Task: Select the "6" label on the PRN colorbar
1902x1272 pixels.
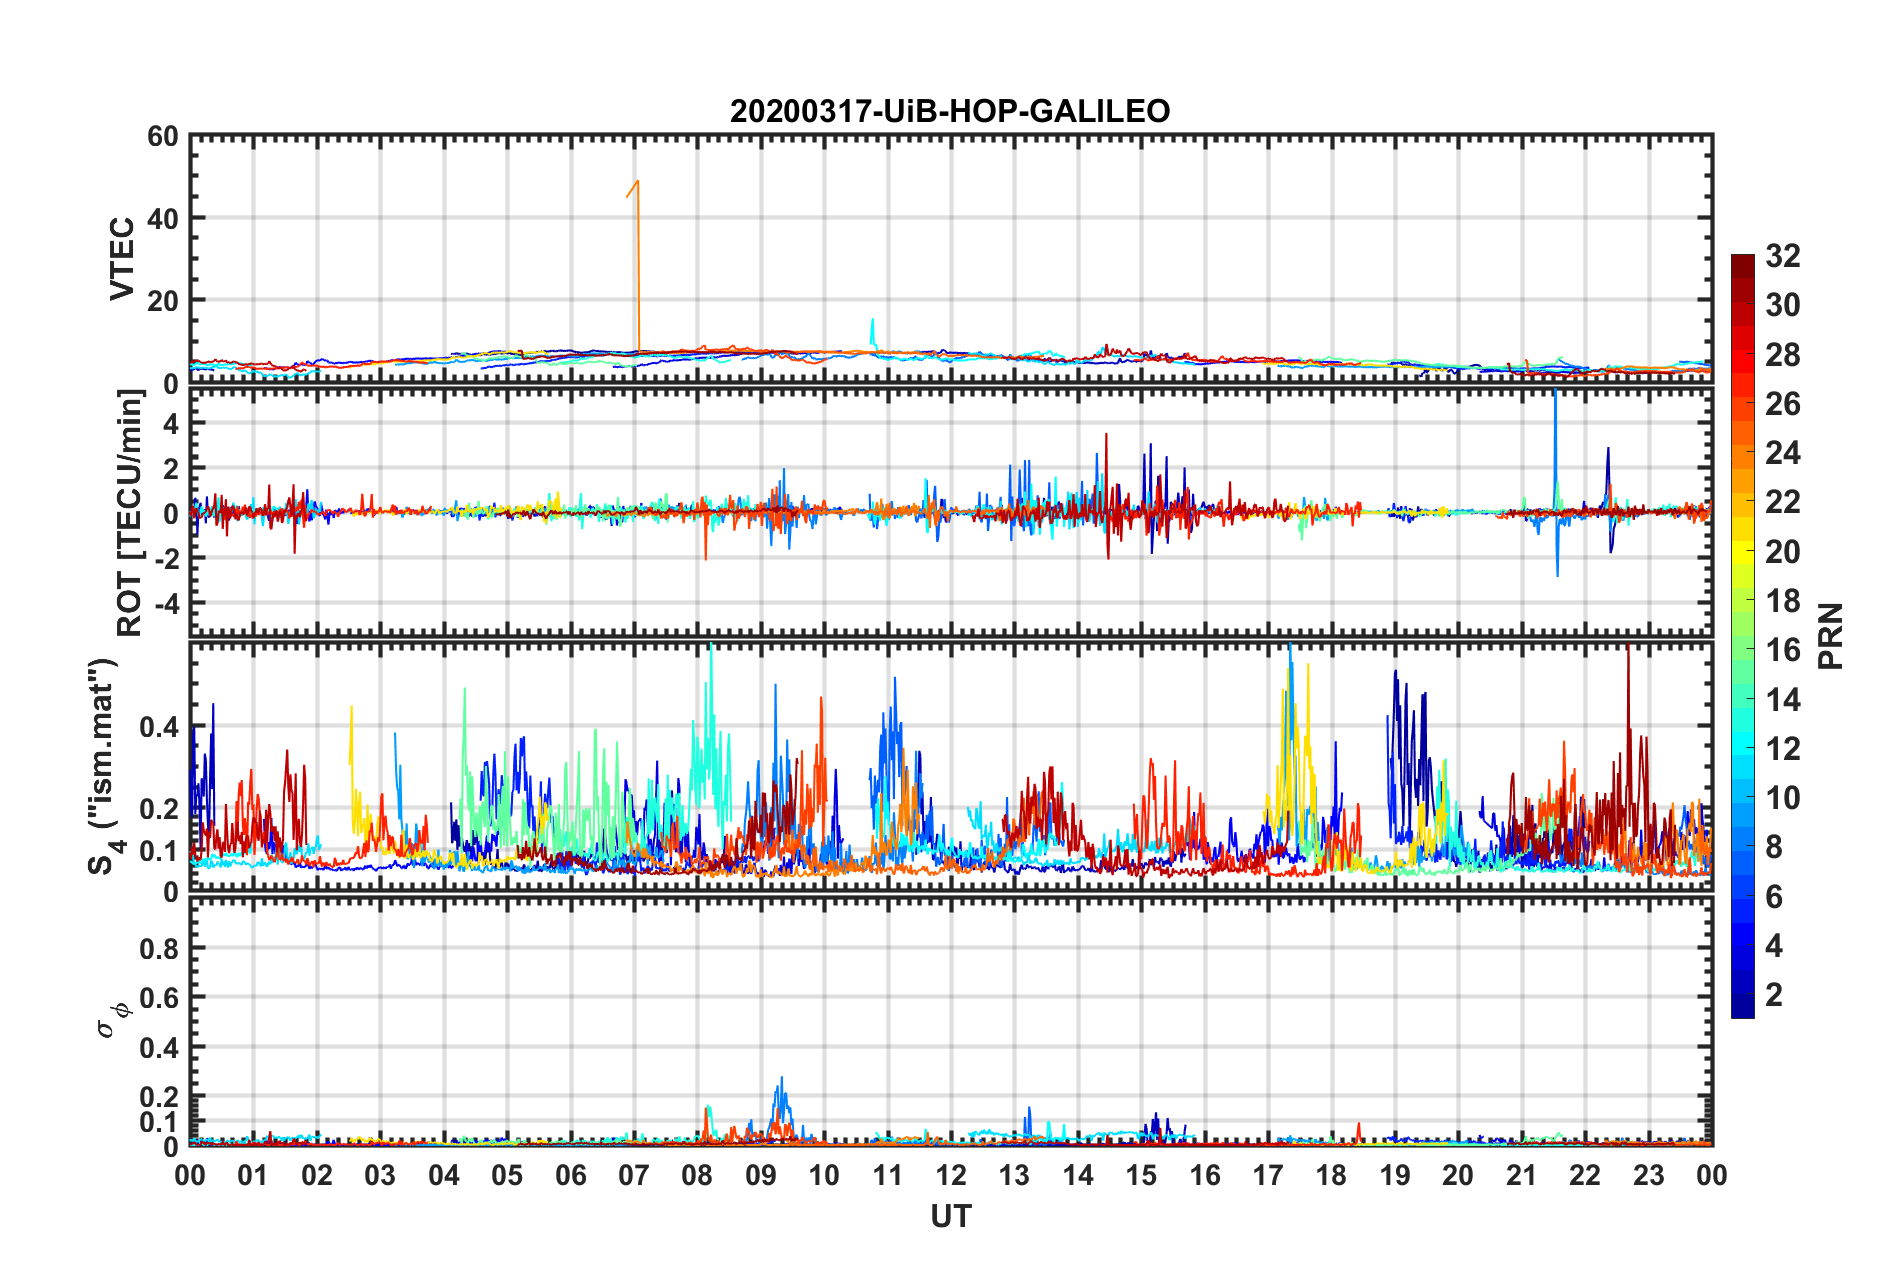Action: point(1774,897)
